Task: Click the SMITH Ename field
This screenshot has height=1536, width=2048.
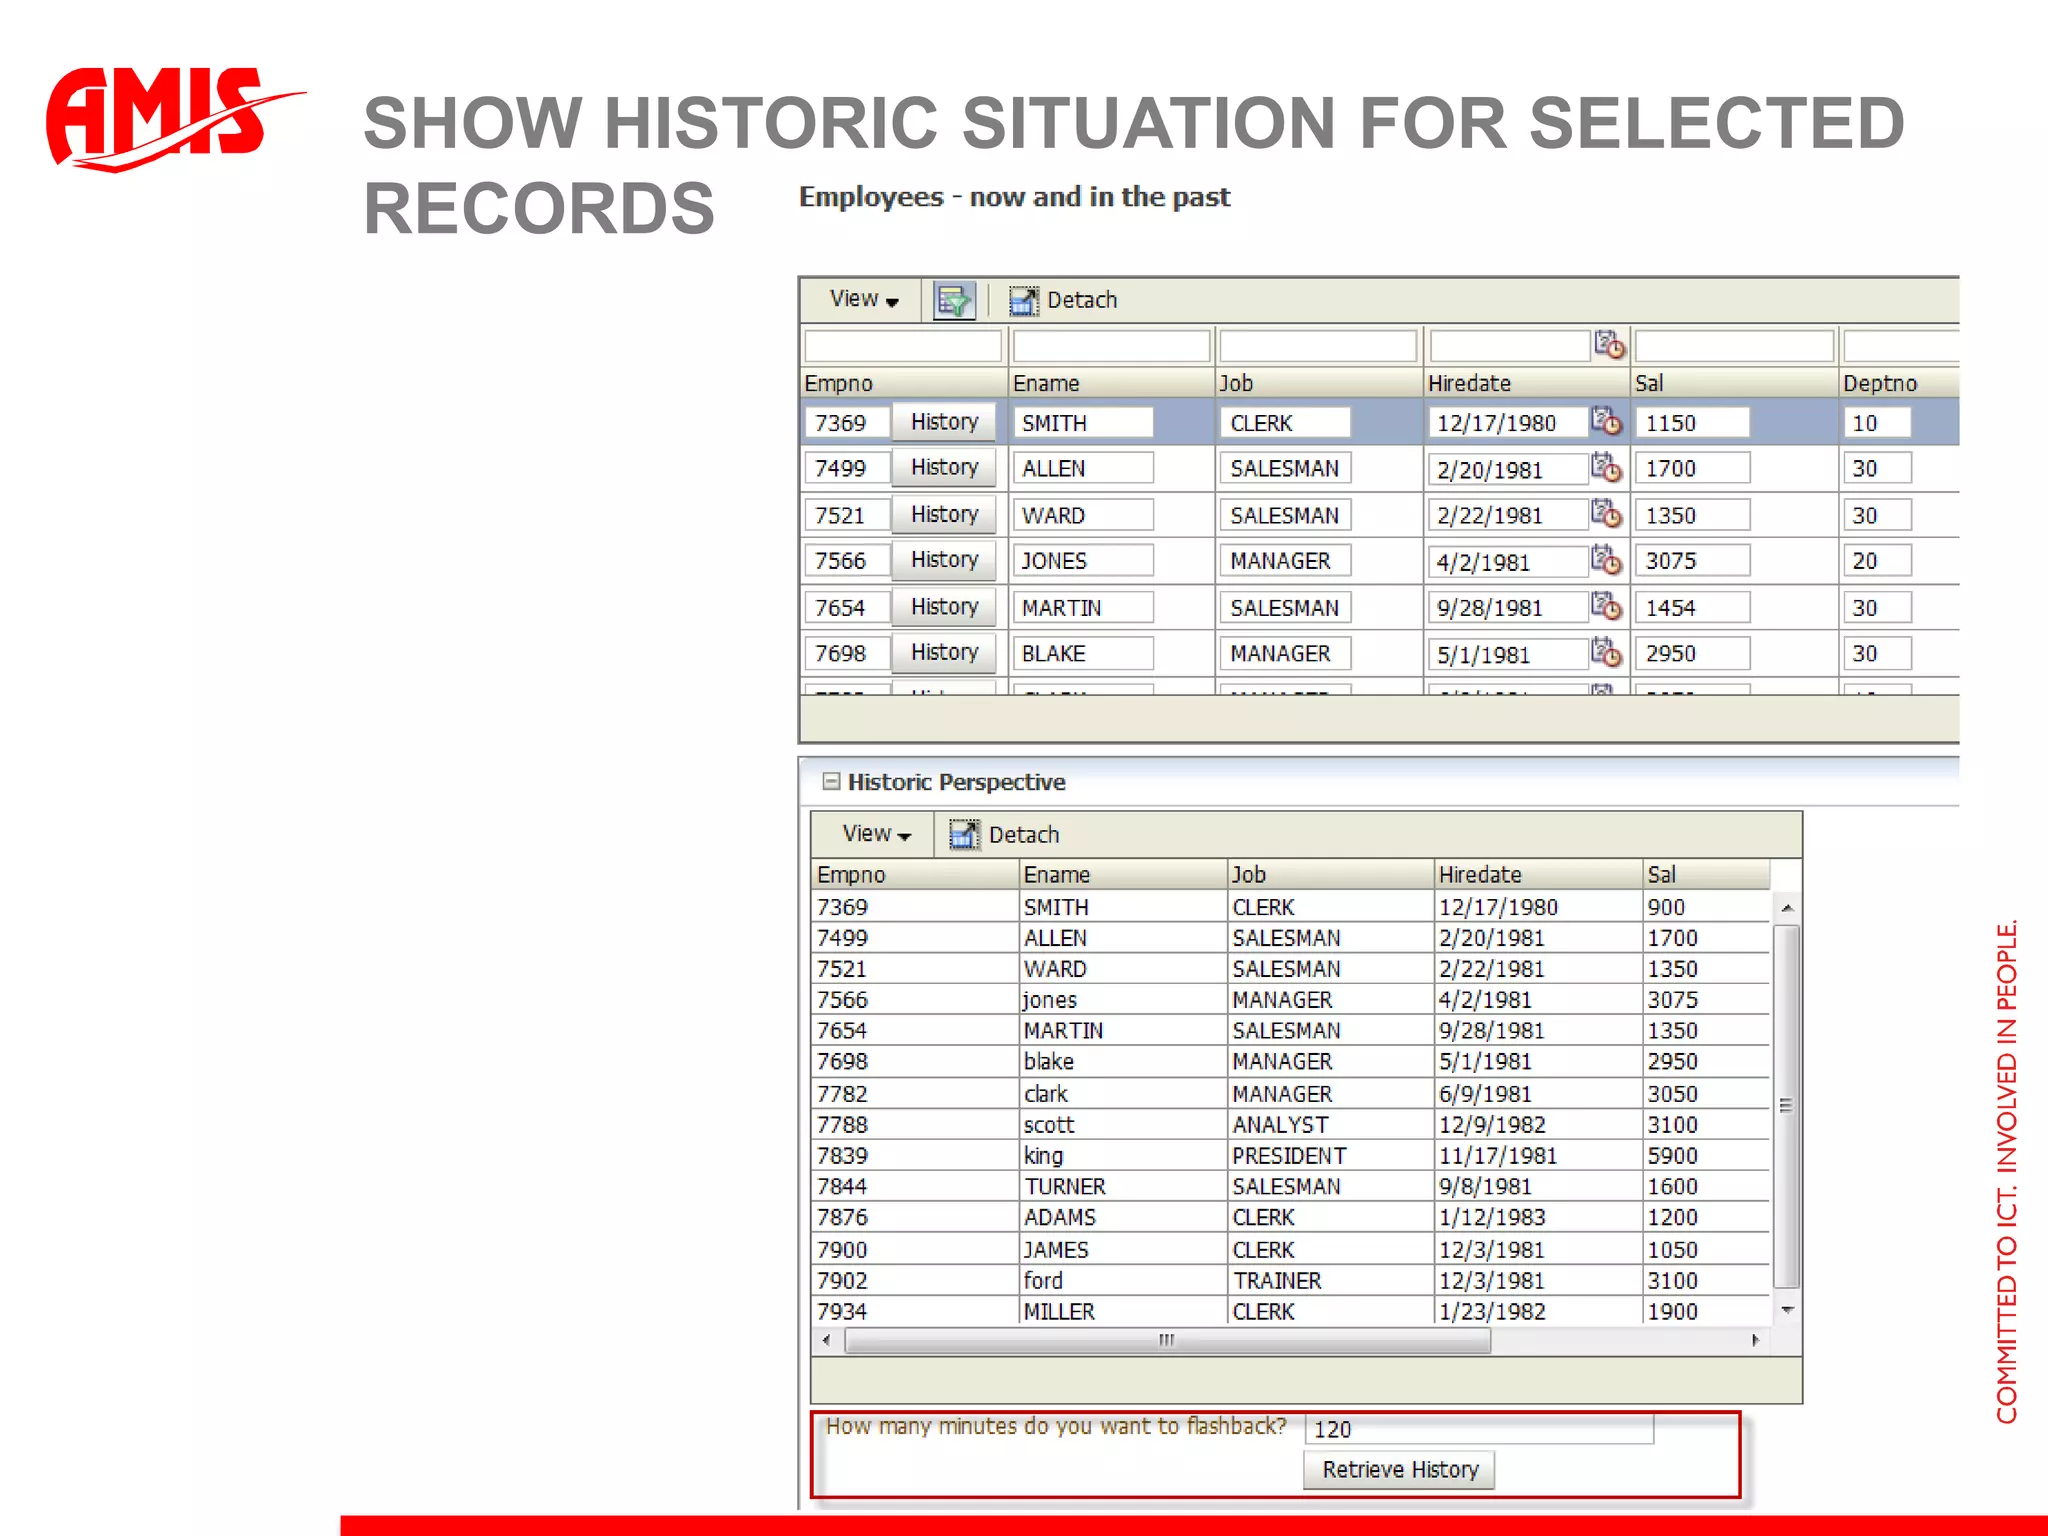Action: (1083, 423)
